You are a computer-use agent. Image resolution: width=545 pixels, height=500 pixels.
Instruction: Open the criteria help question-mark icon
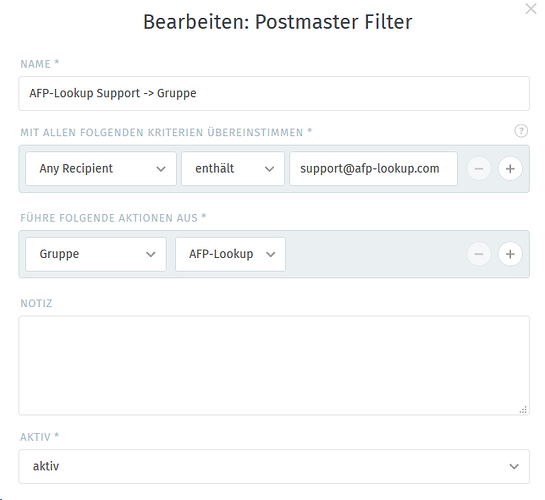[521, 131]
